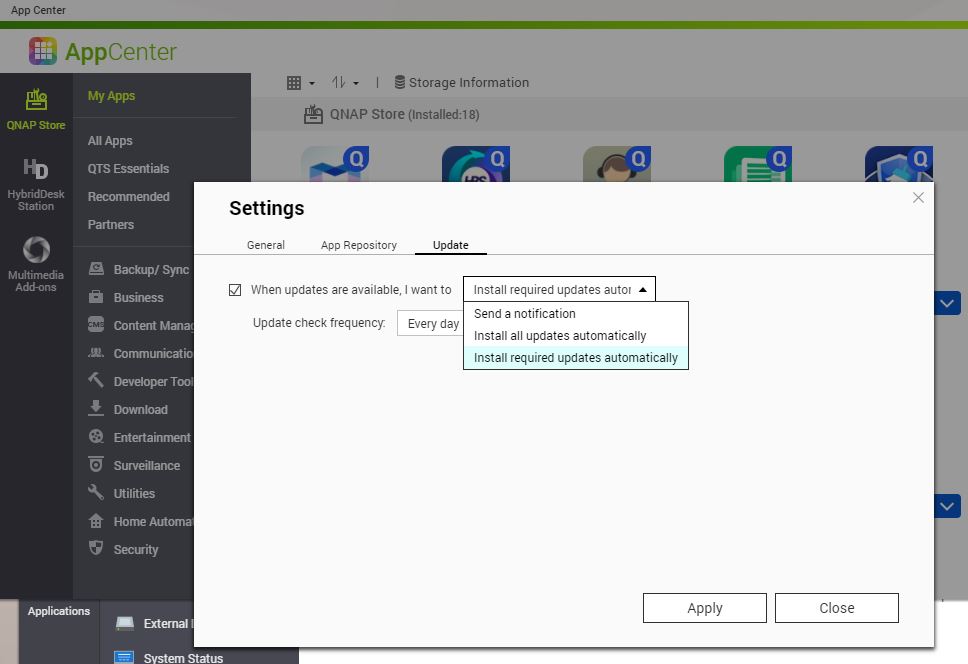Switch to the App Repository tab
The height and width of the screenshot is (664, 968).
[358, 245]
